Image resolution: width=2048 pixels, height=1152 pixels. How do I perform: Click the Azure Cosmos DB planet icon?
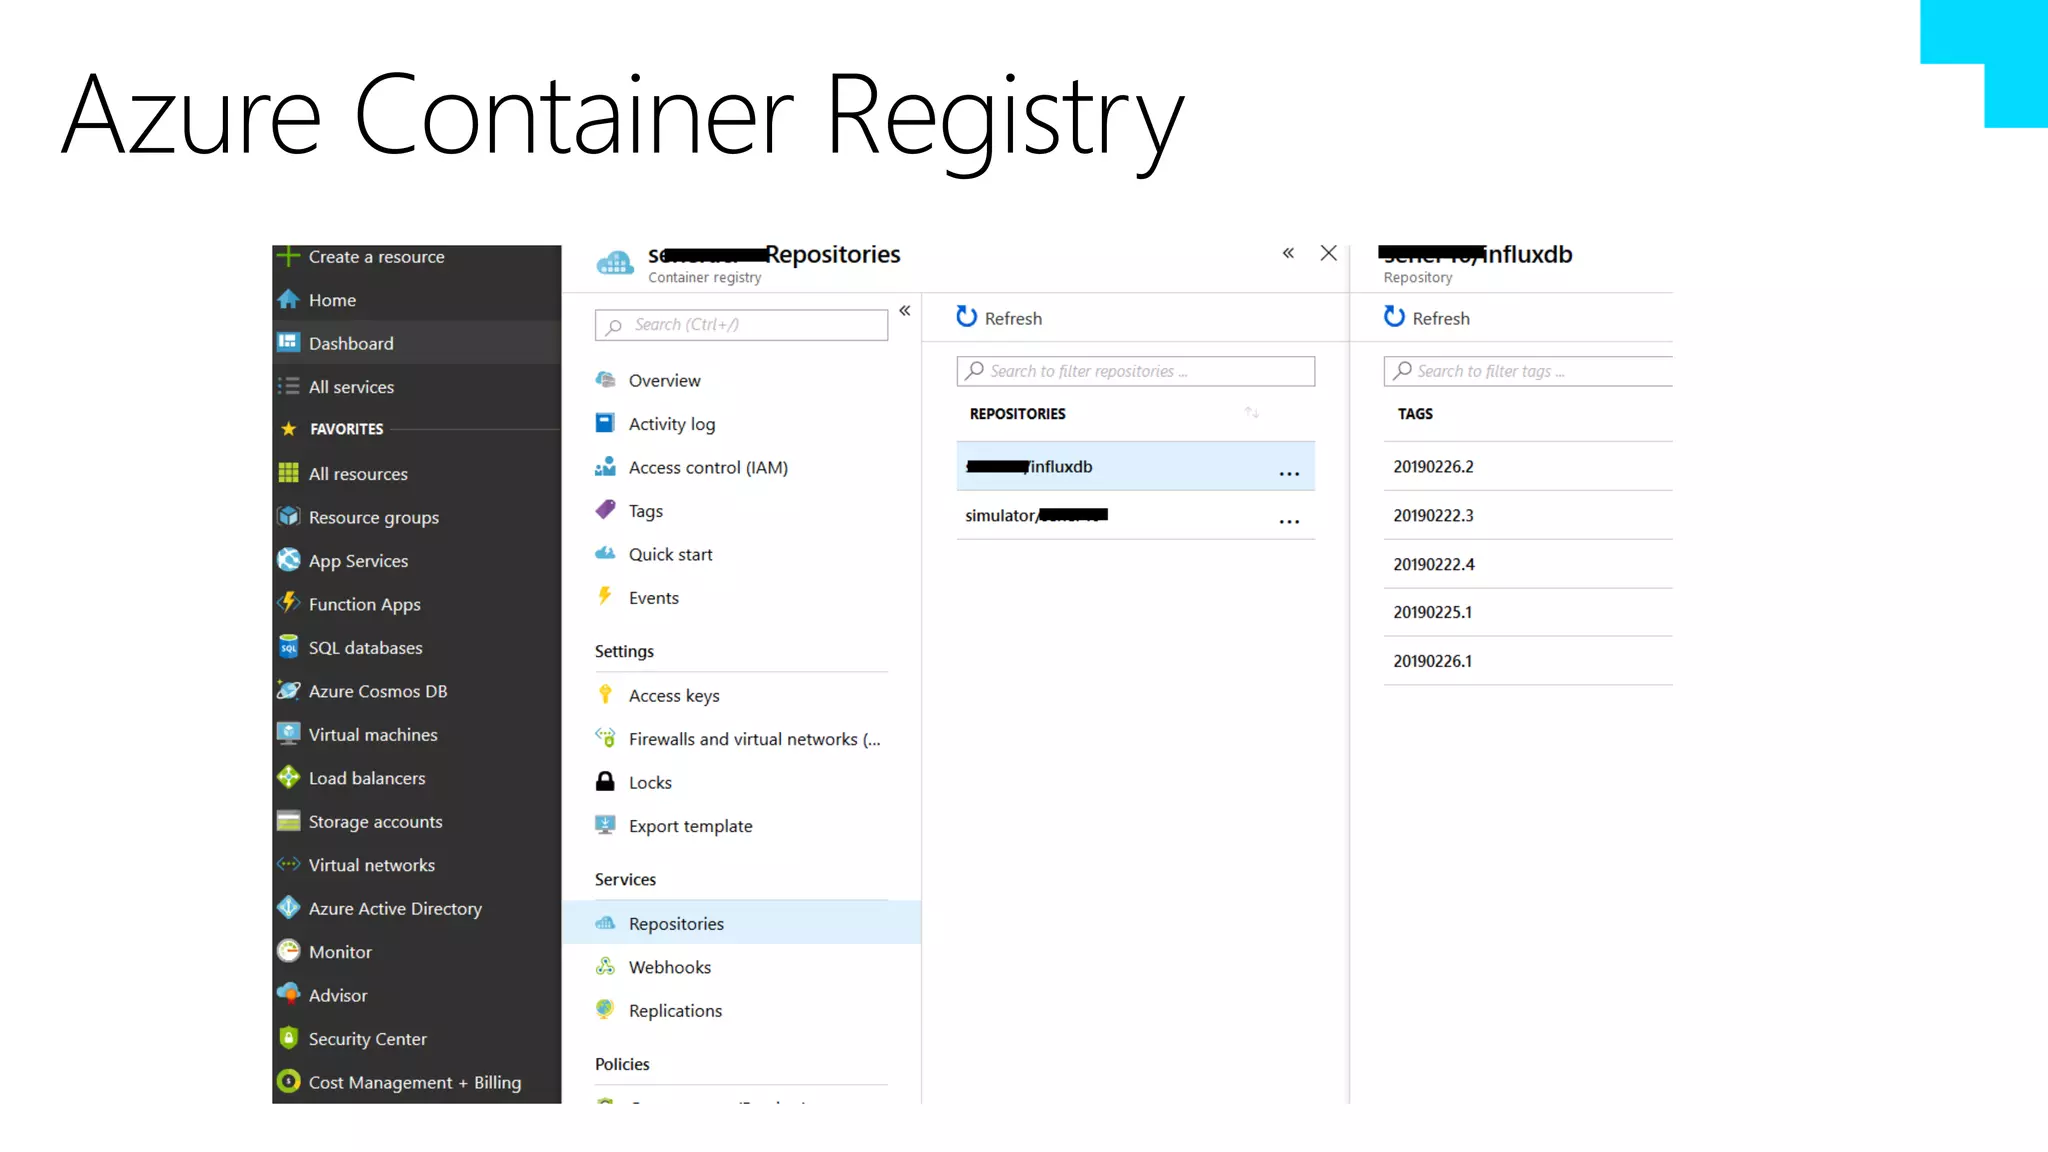pyautogui.click(x=288, y=691)
